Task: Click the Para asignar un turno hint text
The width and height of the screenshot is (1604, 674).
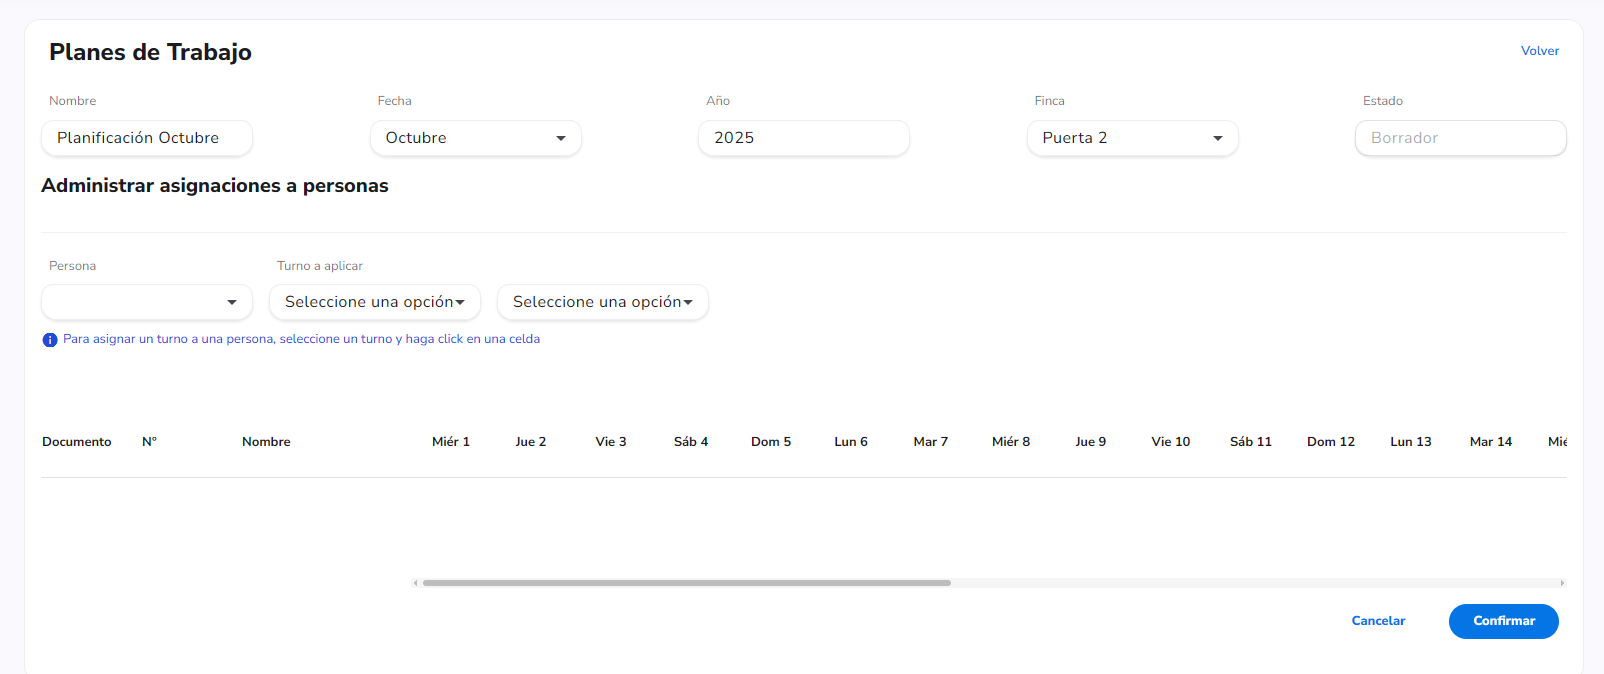Action: click(x=301, y=339)
